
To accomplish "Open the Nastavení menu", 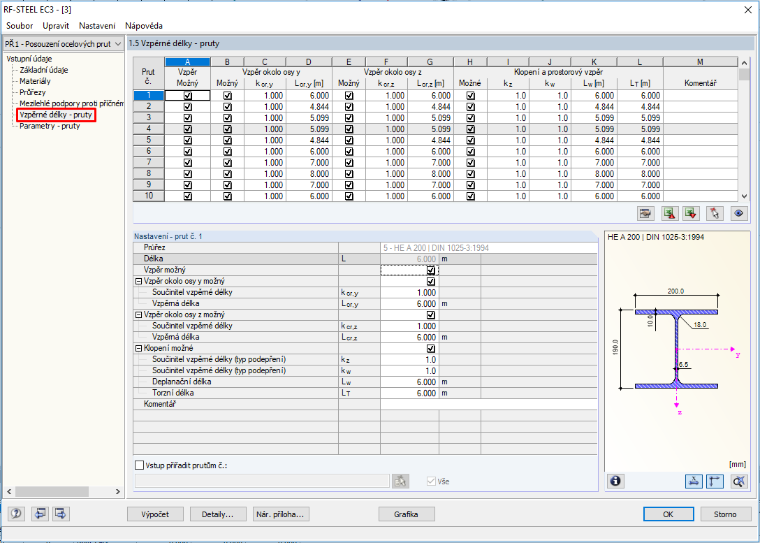I will (97, 26).
